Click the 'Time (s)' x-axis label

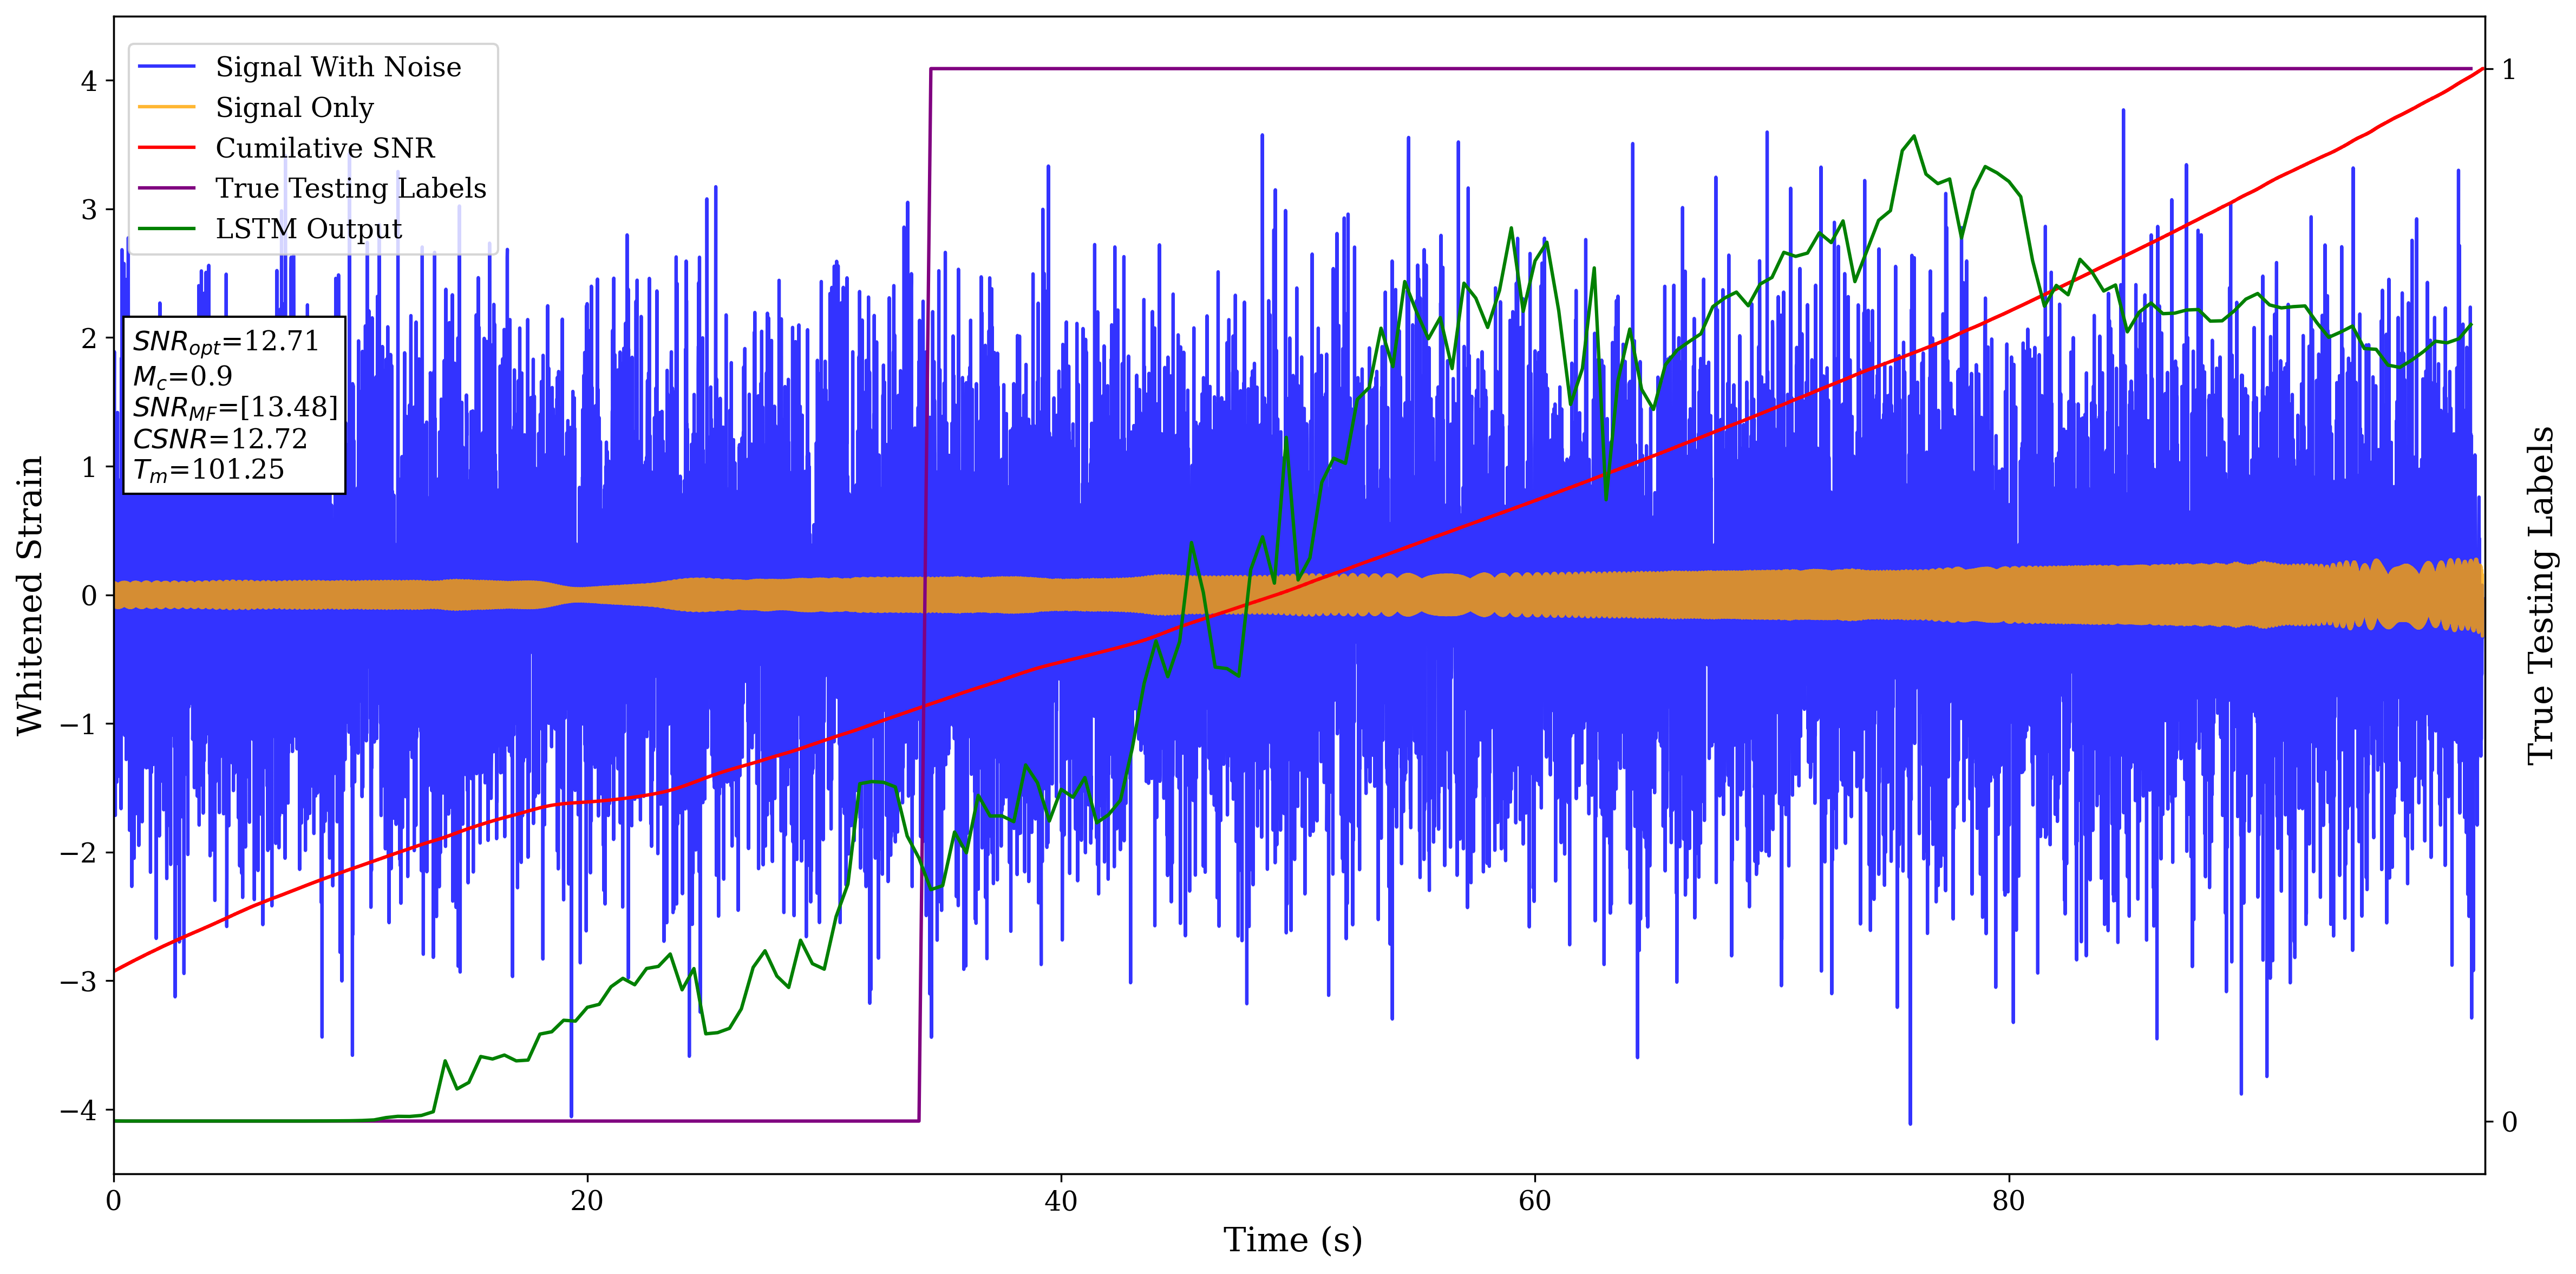click(1292, 1240)
